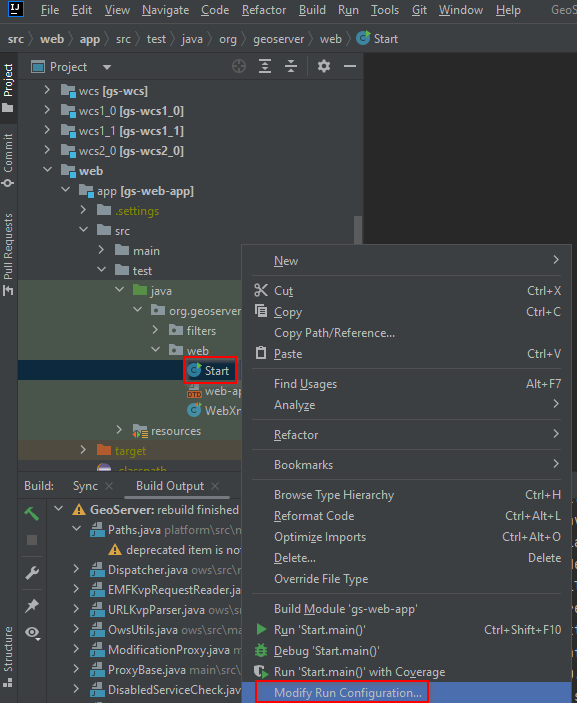Image resolution: width=577 pixels, height=703 pixels.
Task: Expand the target folder node
Action: 83,450
